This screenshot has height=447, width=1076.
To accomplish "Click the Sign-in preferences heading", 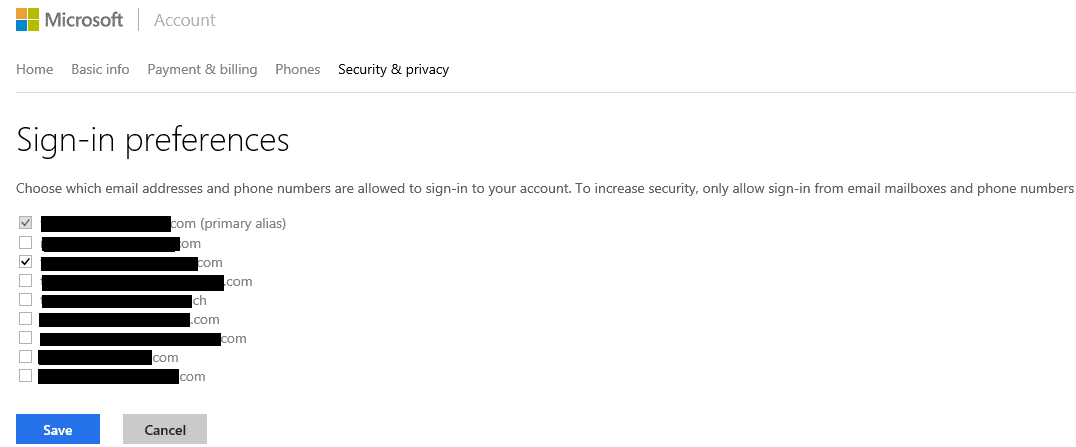I will click(x=152, y=139).
